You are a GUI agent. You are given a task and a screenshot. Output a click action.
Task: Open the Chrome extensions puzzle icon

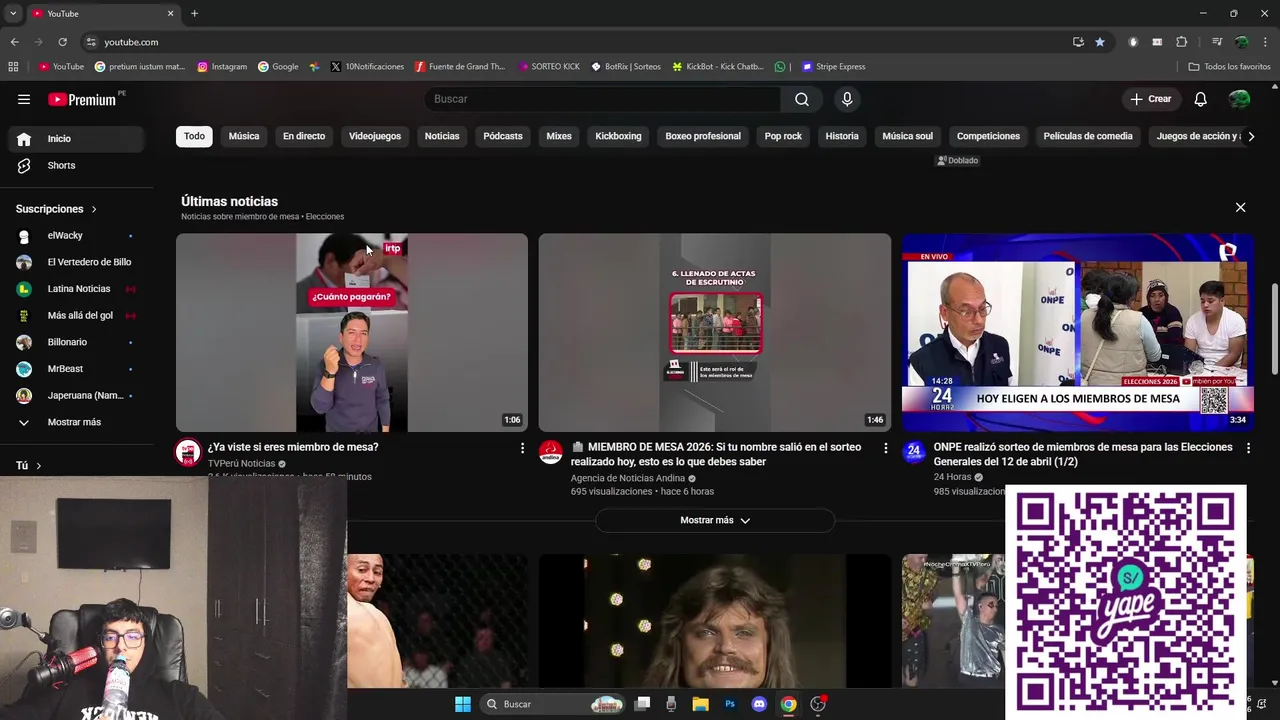pyautogui.click(x=1182, y=42)
